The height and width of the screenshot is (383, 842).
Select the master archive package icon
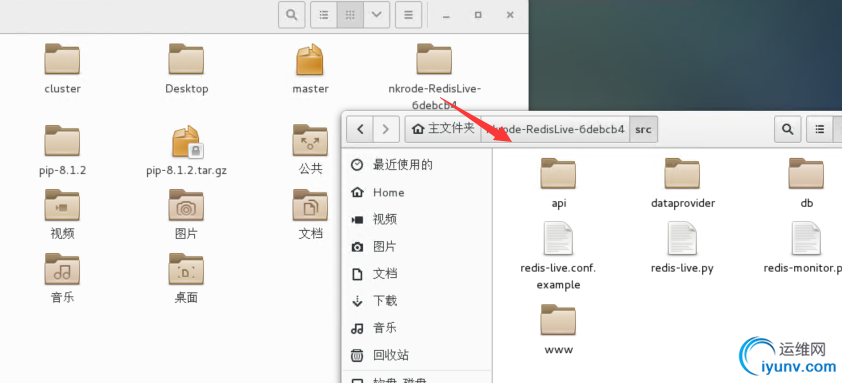[310, 59]
